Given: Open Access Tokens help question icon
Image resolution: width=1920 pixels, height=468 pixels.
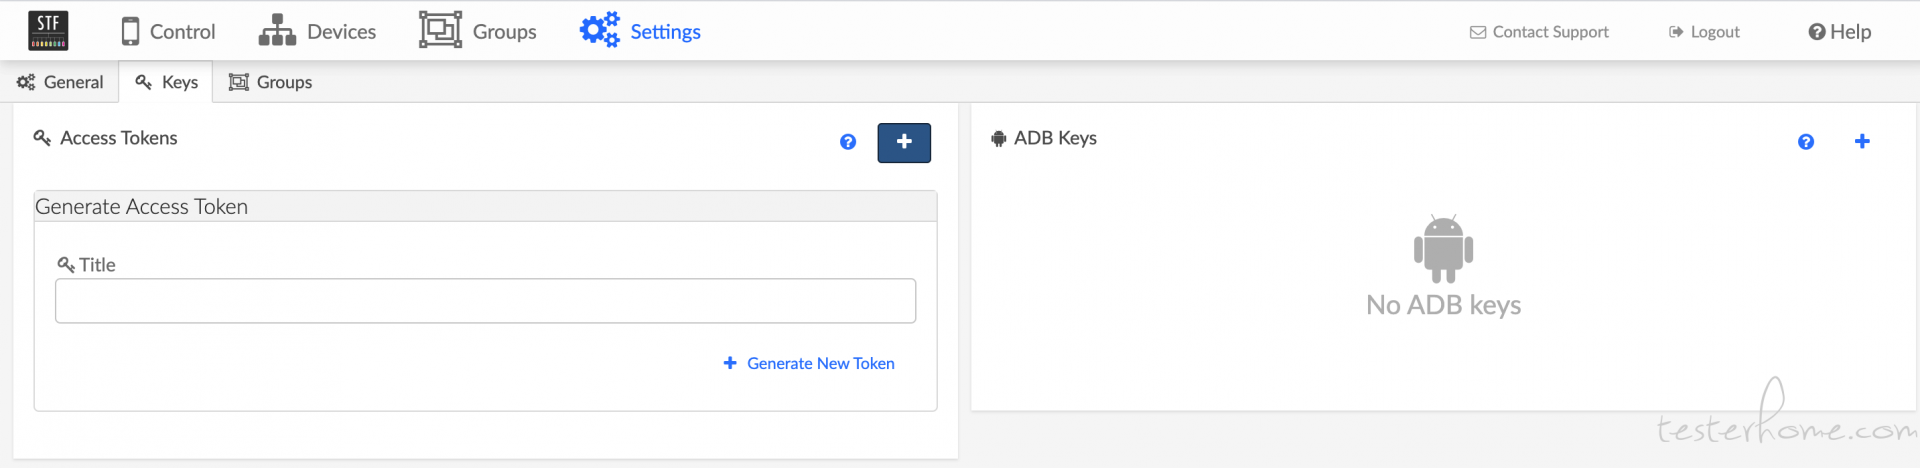Looking at the screenshot, I should pos(848,142).
